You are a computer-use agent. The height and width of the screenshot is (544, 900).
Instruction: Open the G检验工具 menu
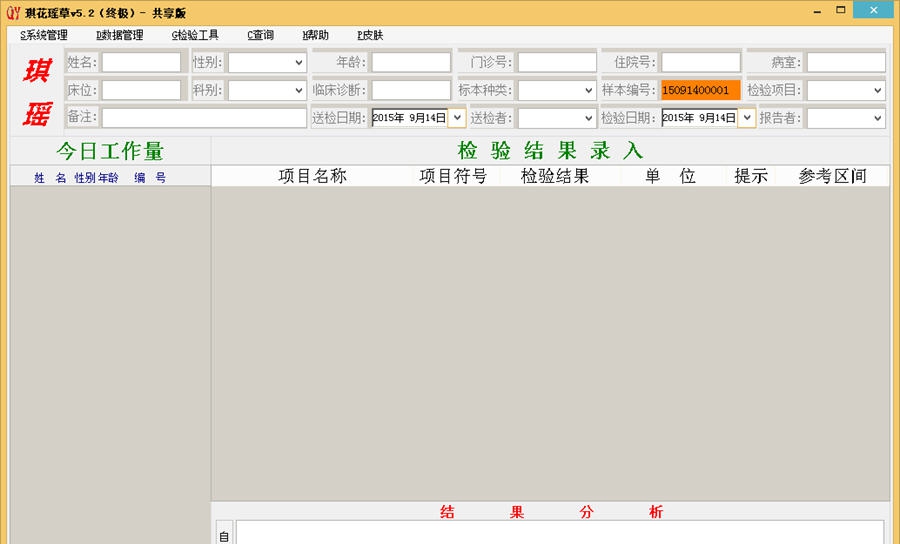[195, 35]
